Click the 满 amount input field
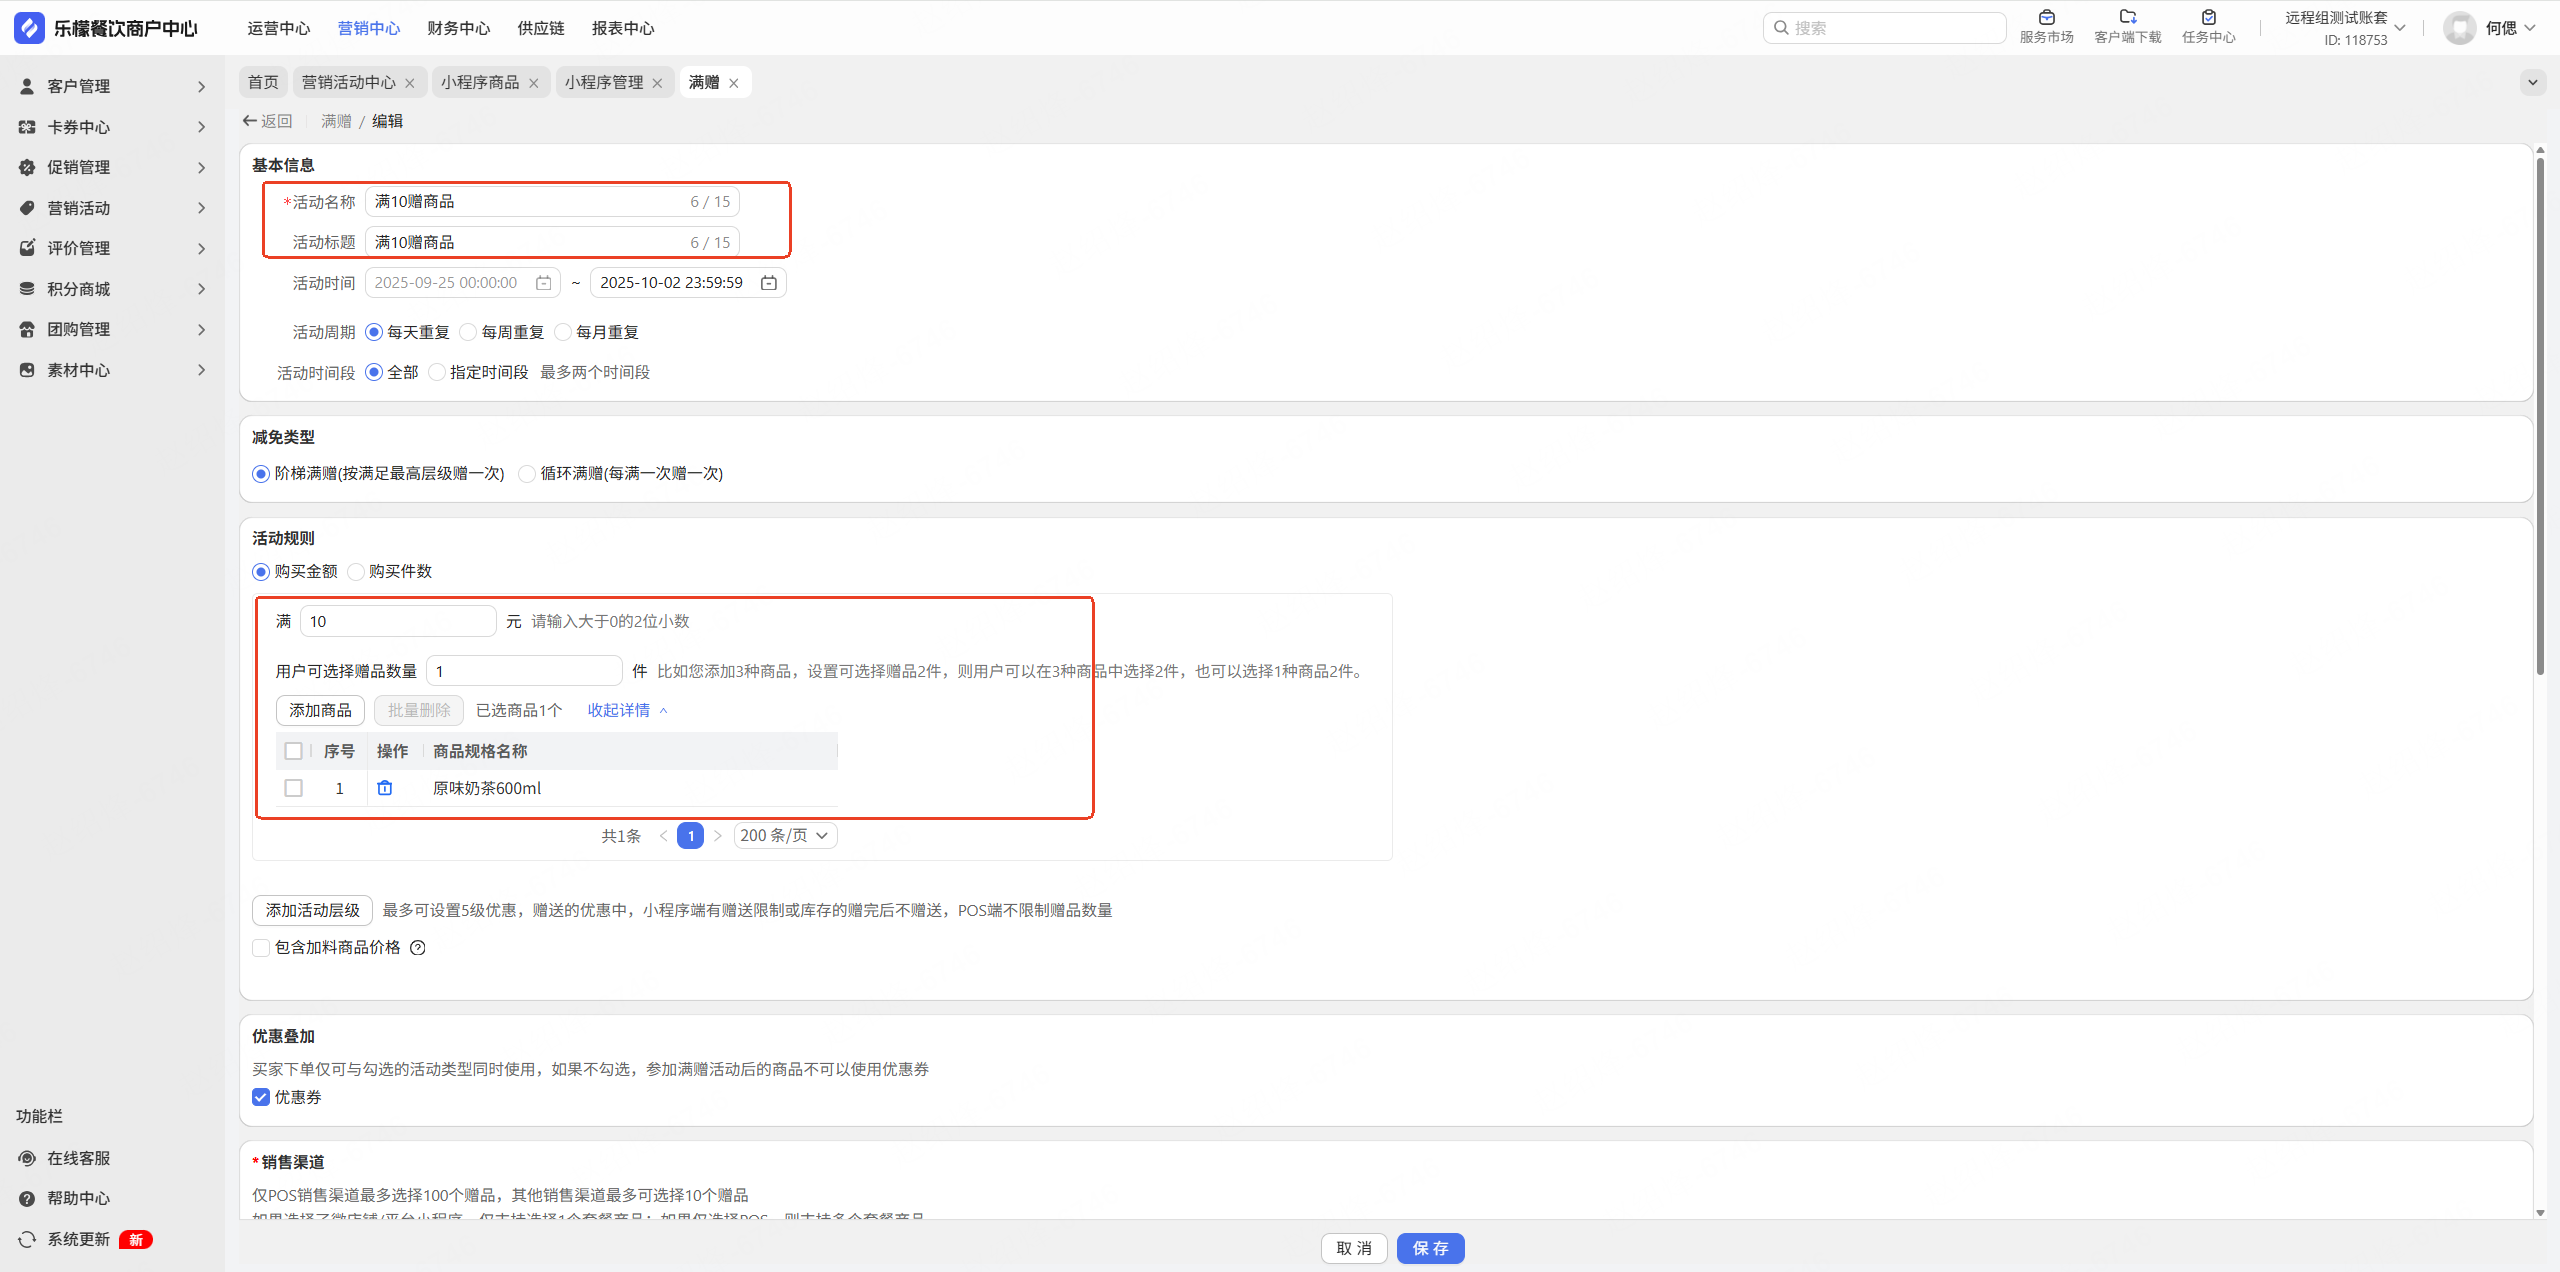2560x1272 pixels. (397, 621)
